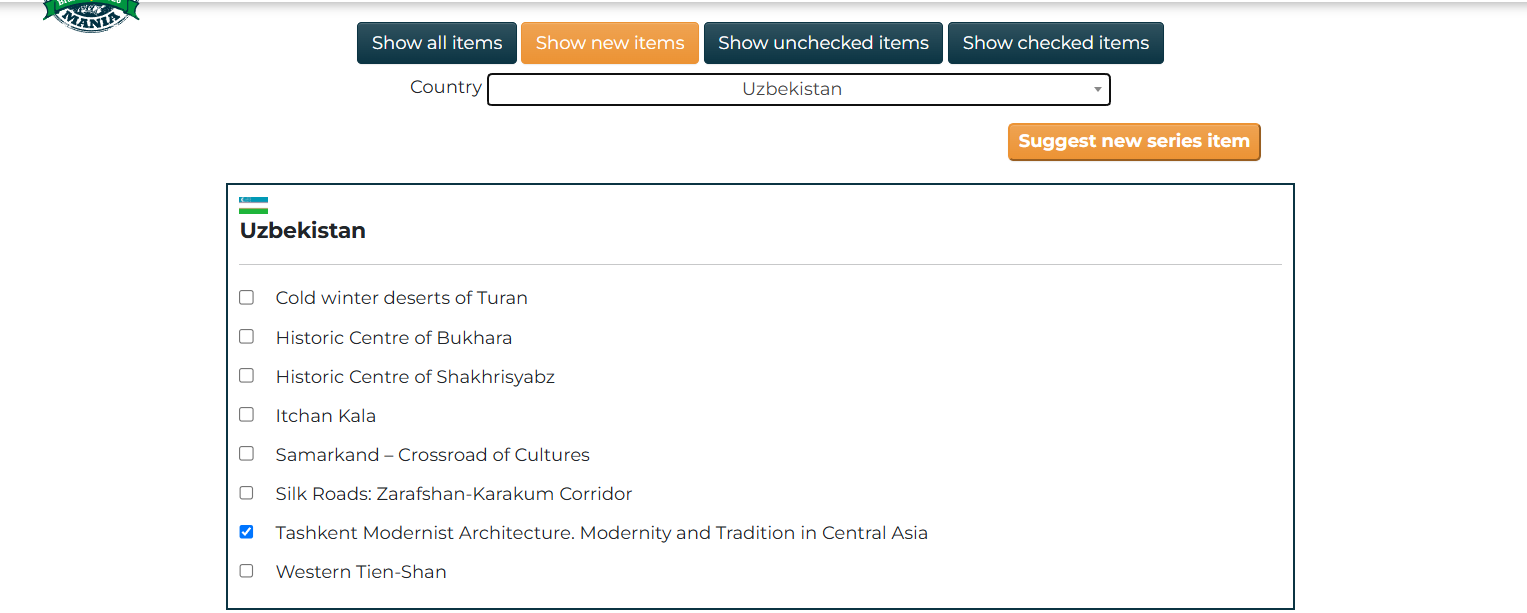Click the Uzbekistan section heading
The height and width of the screenshot is (613, 1527).
303,231
